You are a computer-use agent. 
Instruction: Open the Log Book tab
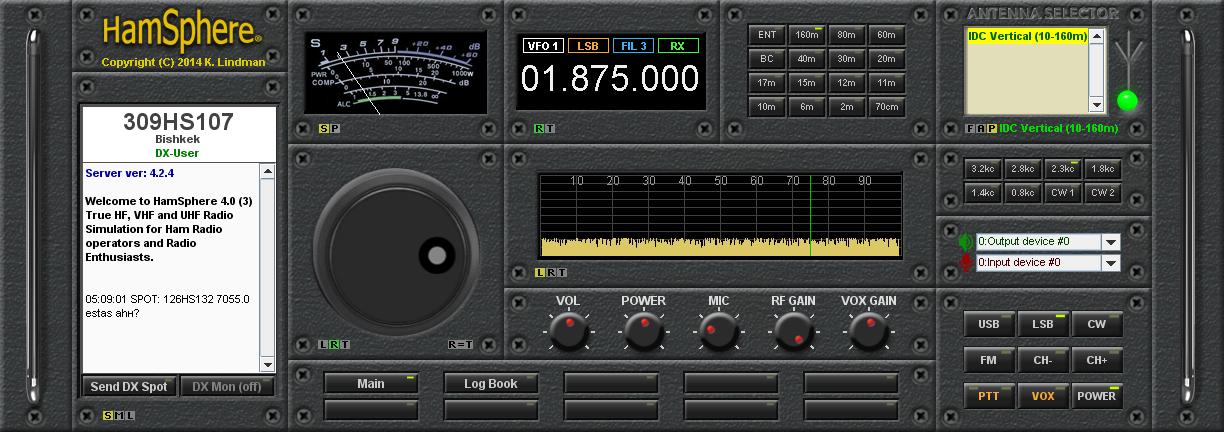pos(491,384)
